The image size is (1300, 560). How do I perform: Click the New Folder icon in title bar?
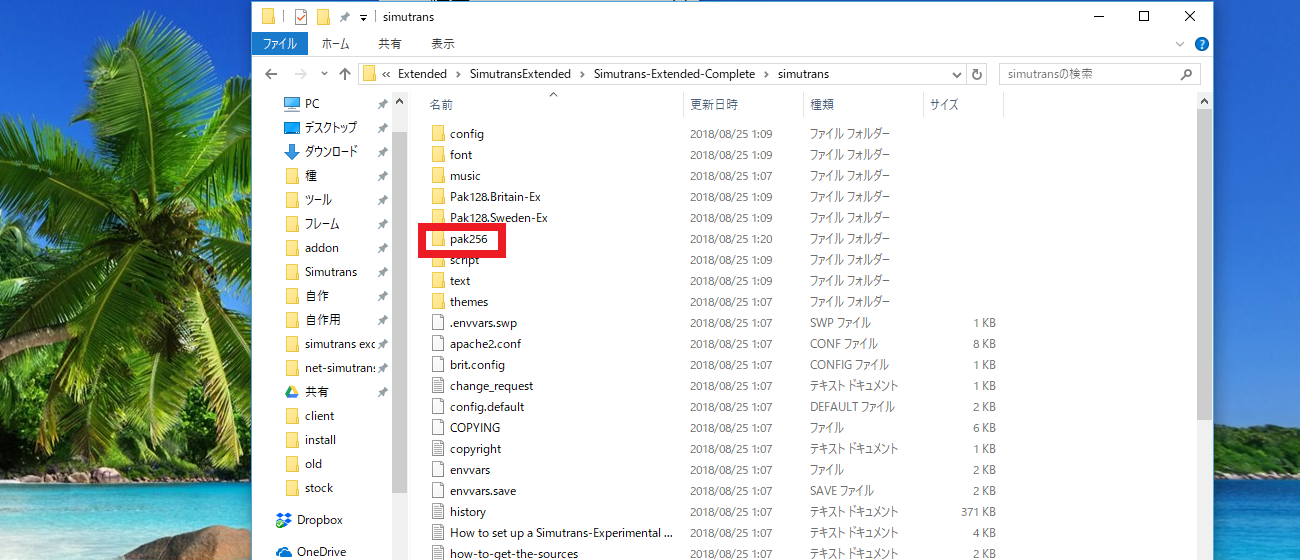click(323, 17)
